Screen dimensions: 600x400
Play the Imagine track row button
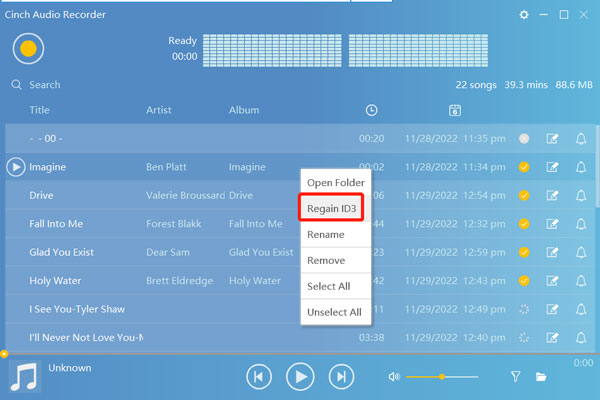(x=16, y=167)
